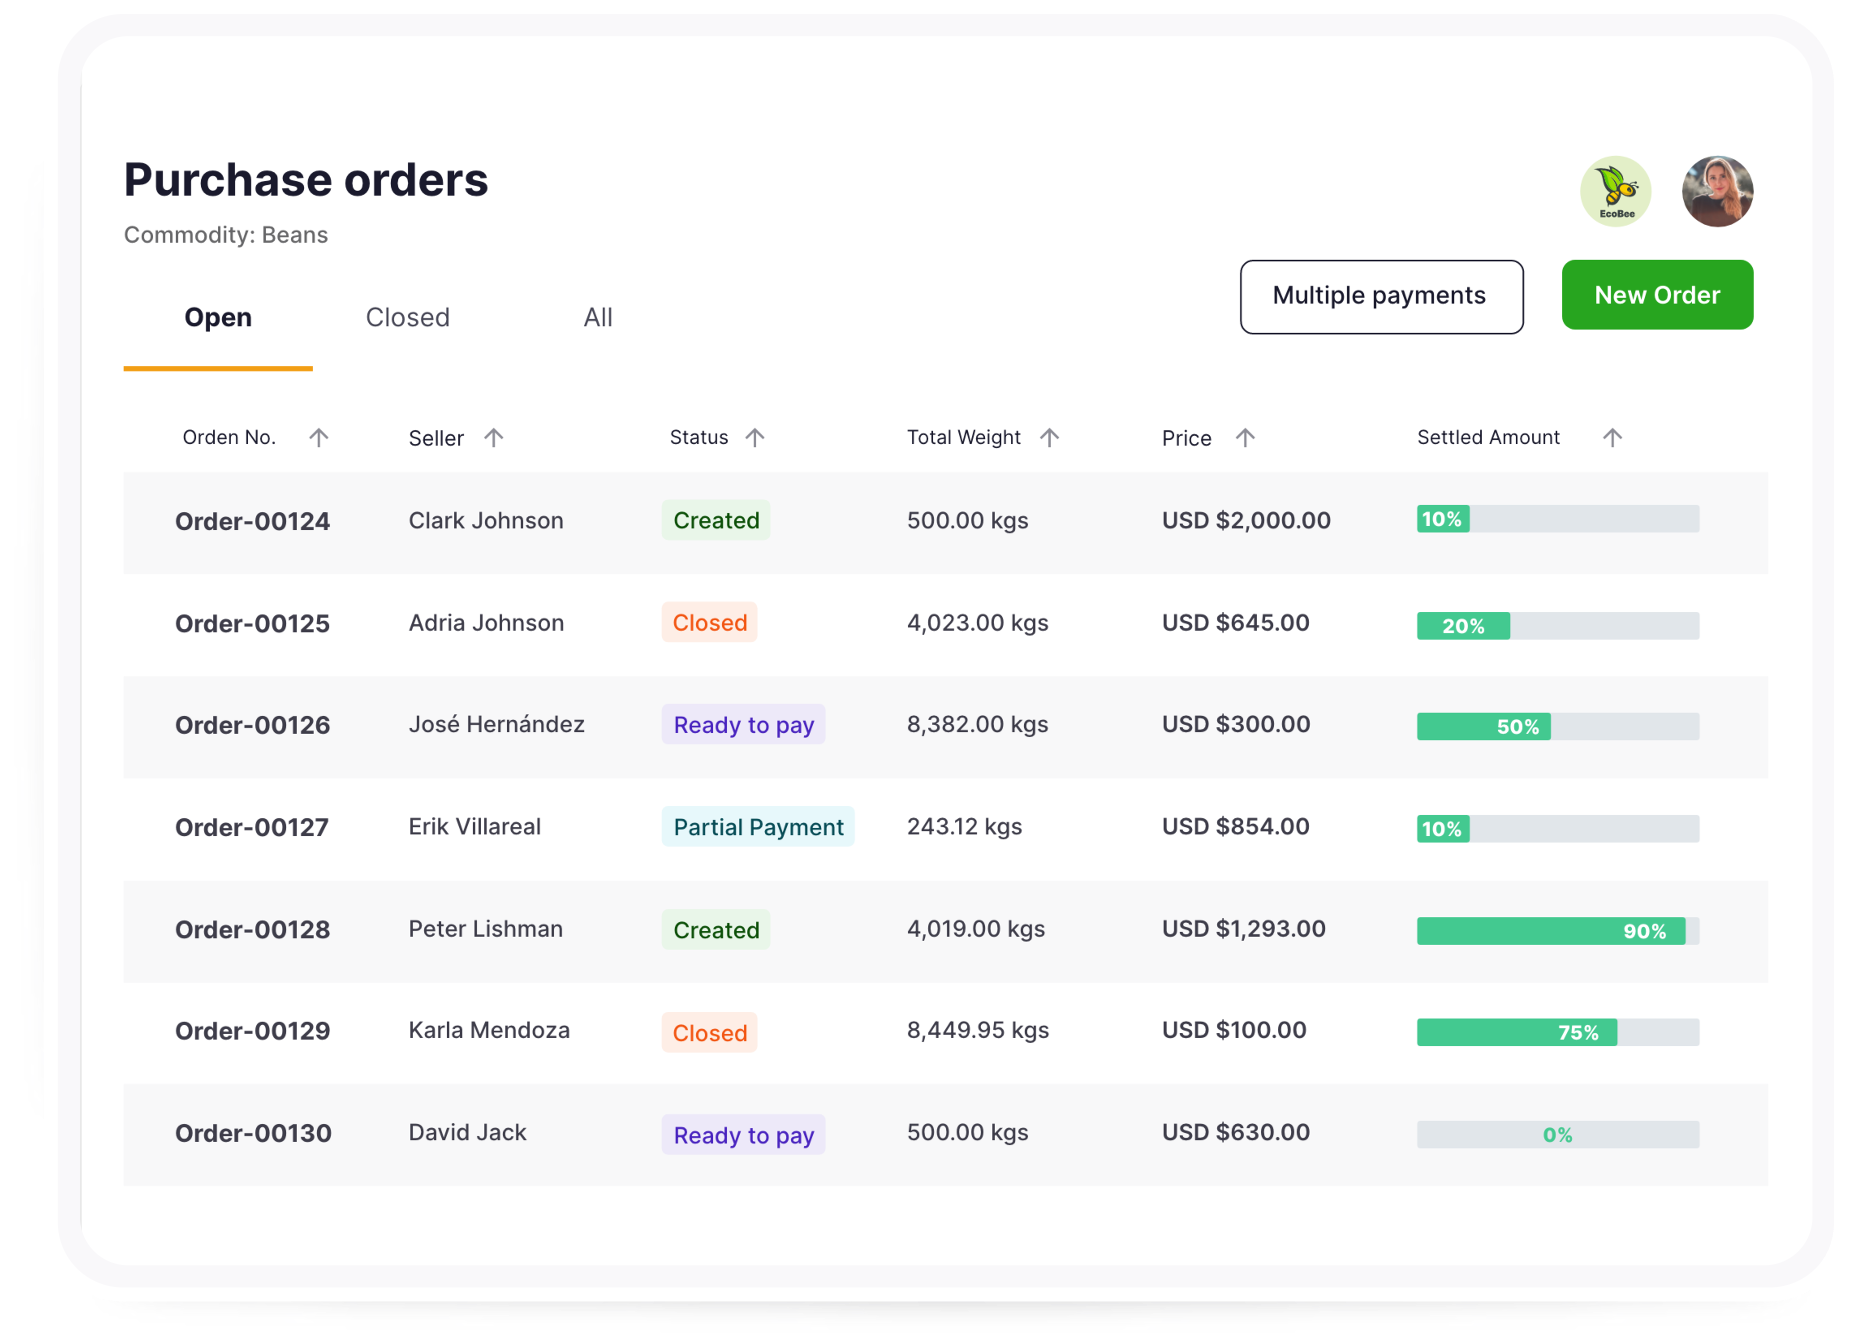
Task: Switch to the All tab
Action: click(x=598, y=318)
